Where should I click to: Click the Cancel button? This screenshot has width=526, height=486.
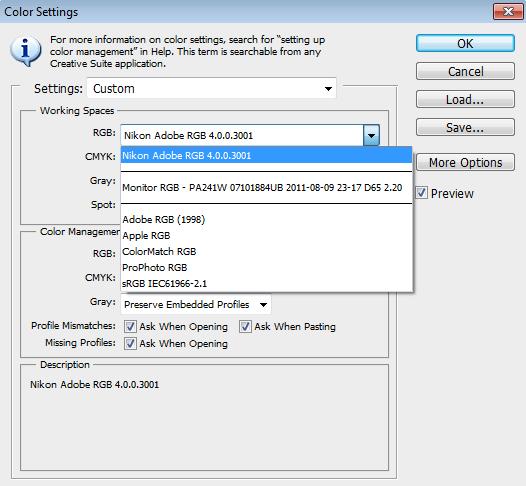click(465, 71)
